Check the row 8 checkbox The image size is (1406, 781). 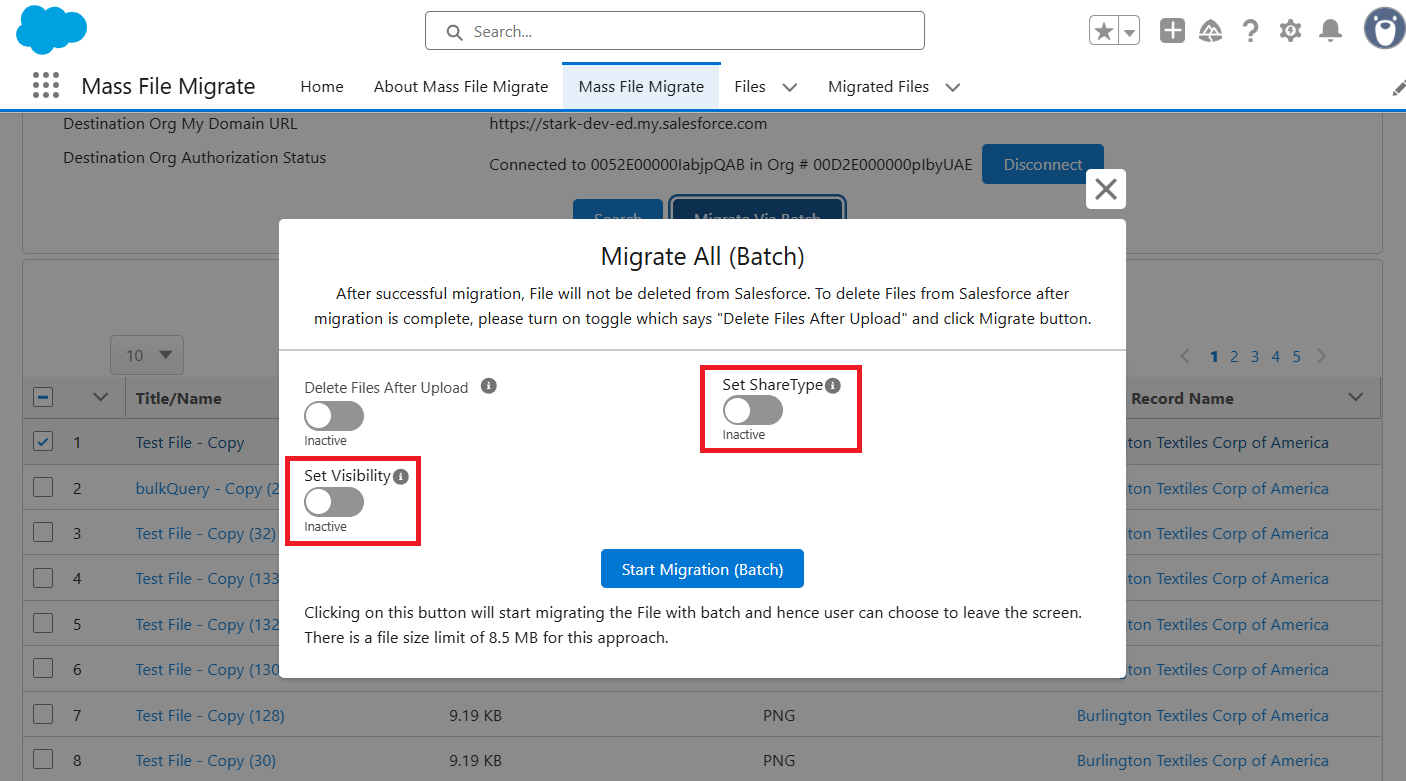click(43, 760)
